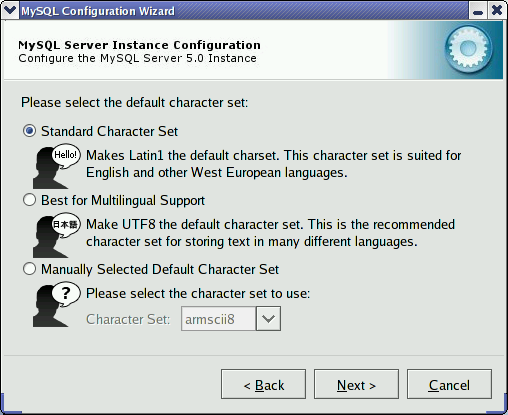The width and height of the screenshot is (508, 415).
Task: Click the Hello! speech bubble person icon
Action: click(56, 166)
